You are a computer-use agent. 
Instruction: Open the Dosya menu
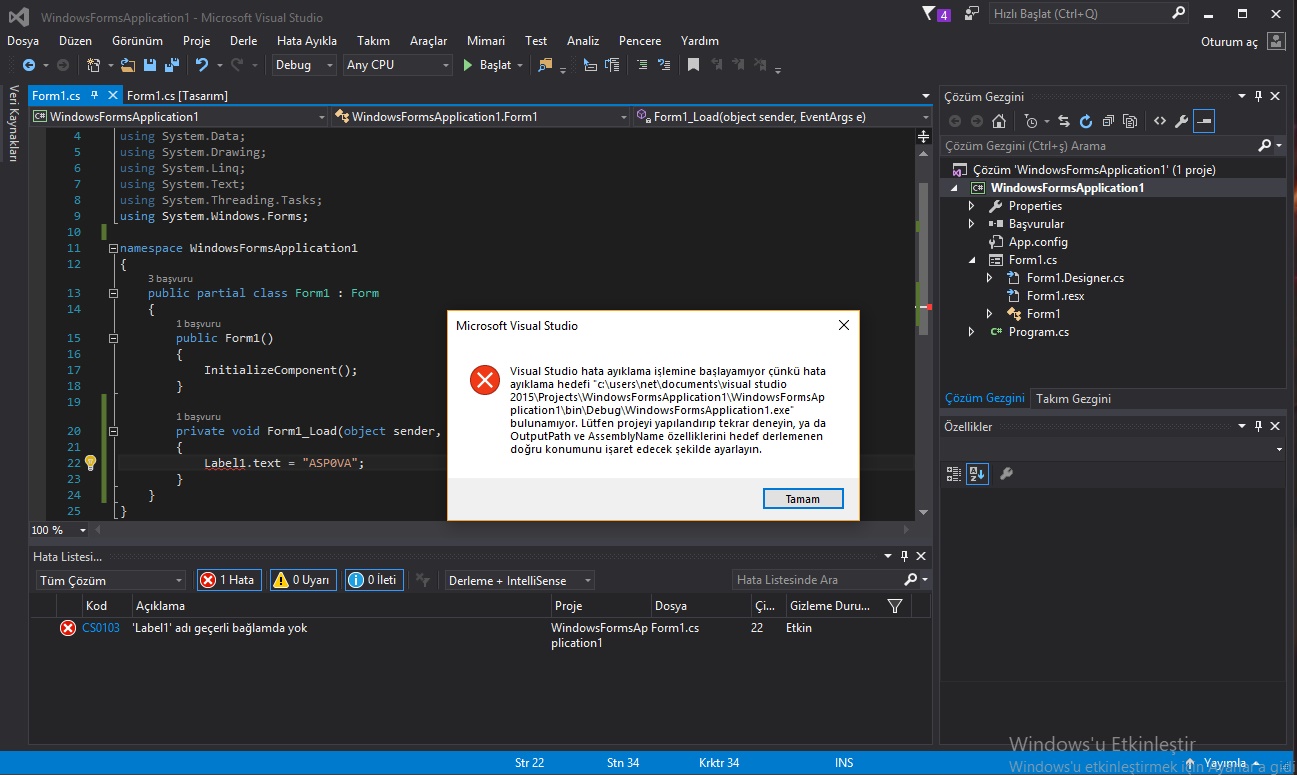23,41
